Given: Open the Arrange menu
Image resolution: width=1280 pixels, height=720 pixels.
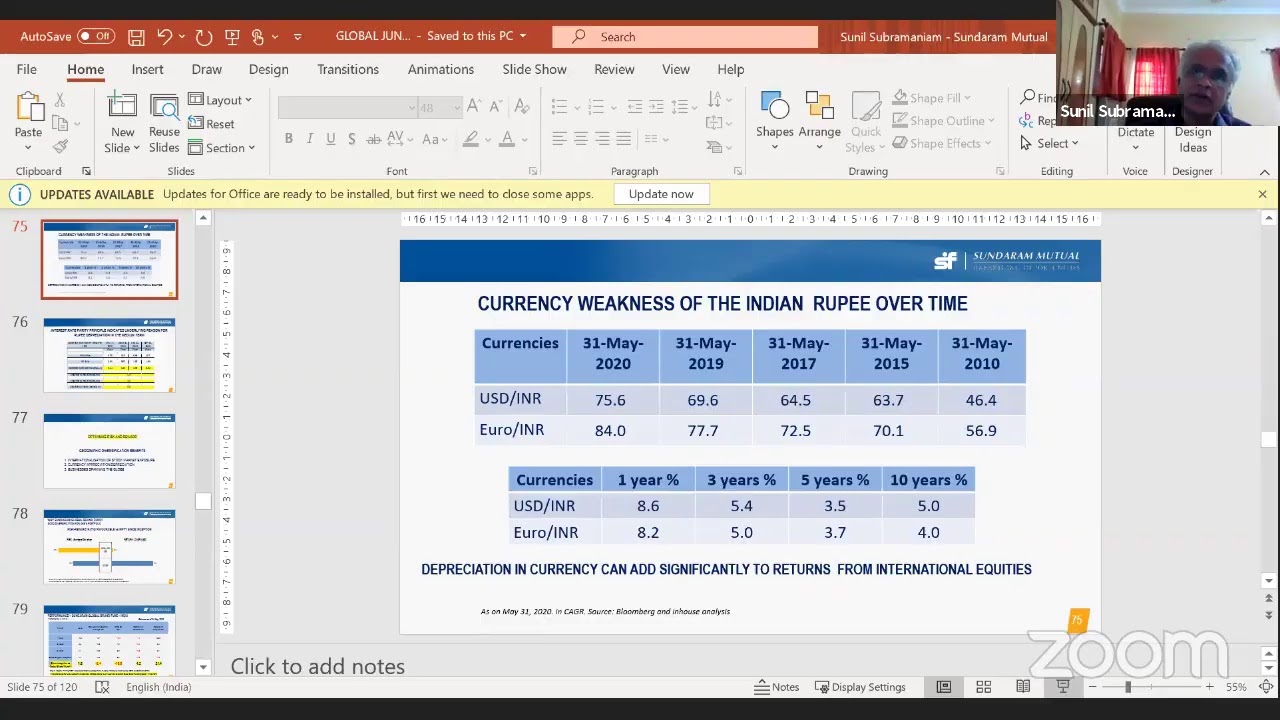Looking at the screenshot, I should point(820,121).
